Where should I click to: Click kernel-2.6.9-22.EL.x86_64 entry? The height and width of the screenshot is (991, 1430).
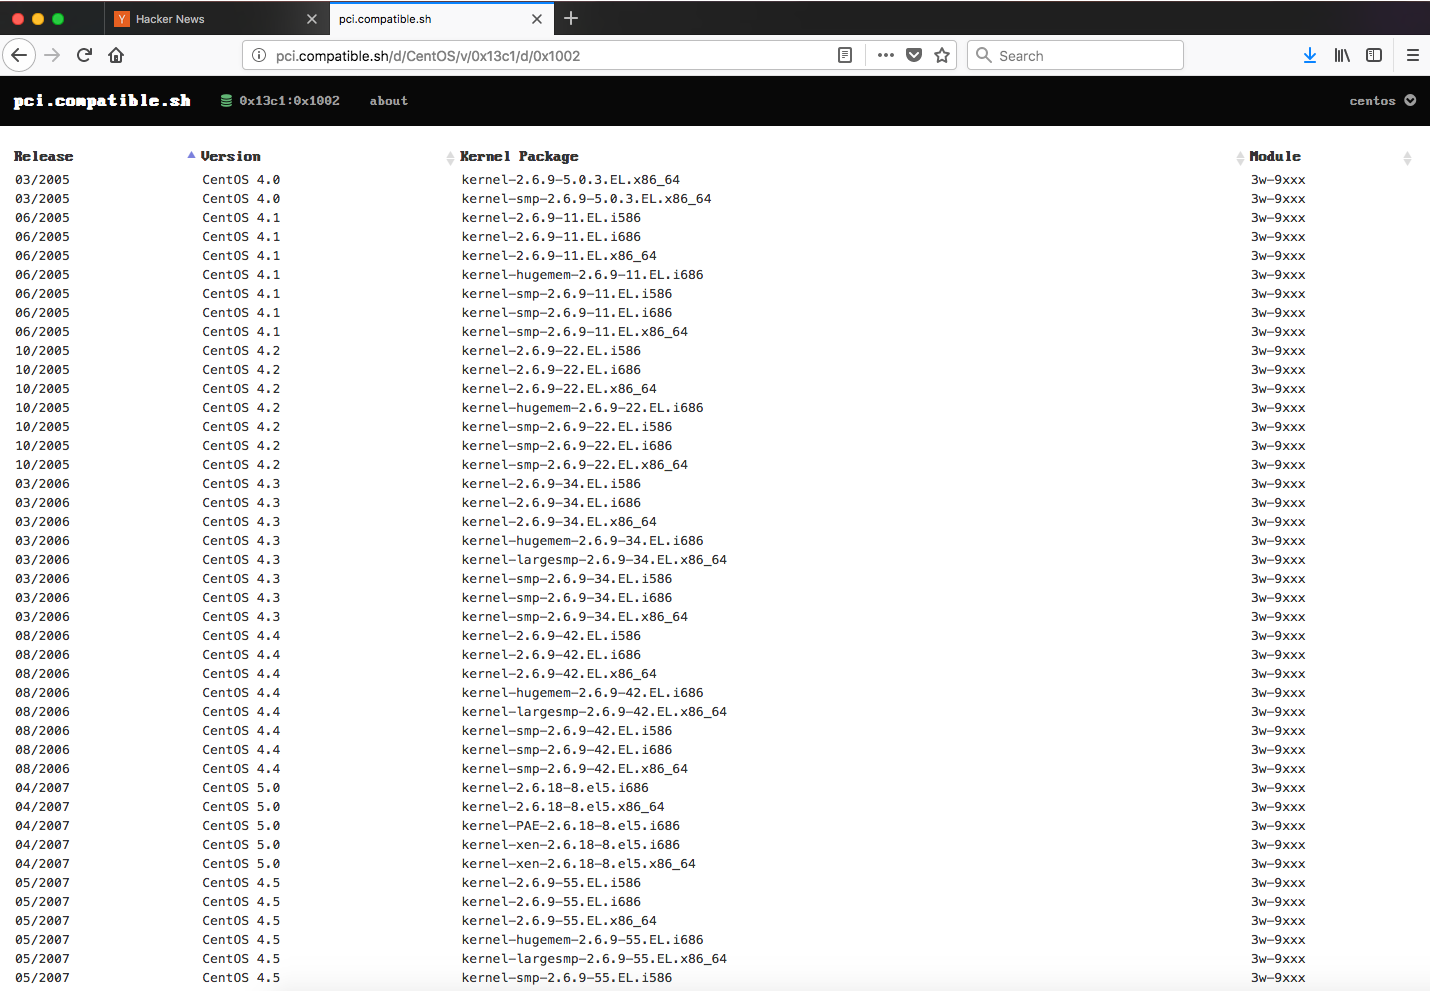559,389
